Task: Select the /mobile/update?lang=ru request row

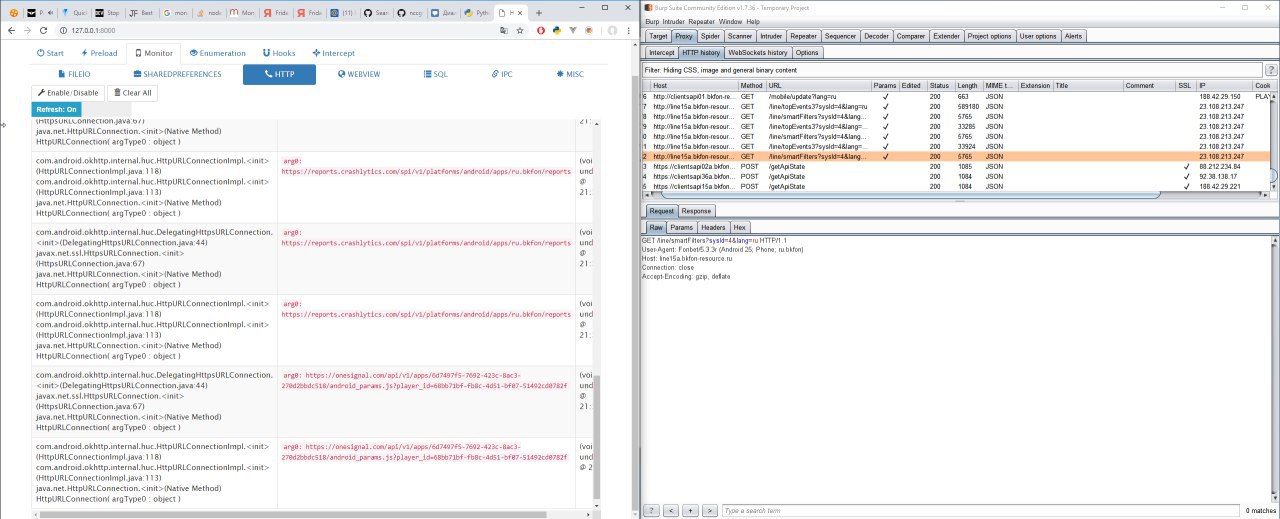Action: pos(955,96)
